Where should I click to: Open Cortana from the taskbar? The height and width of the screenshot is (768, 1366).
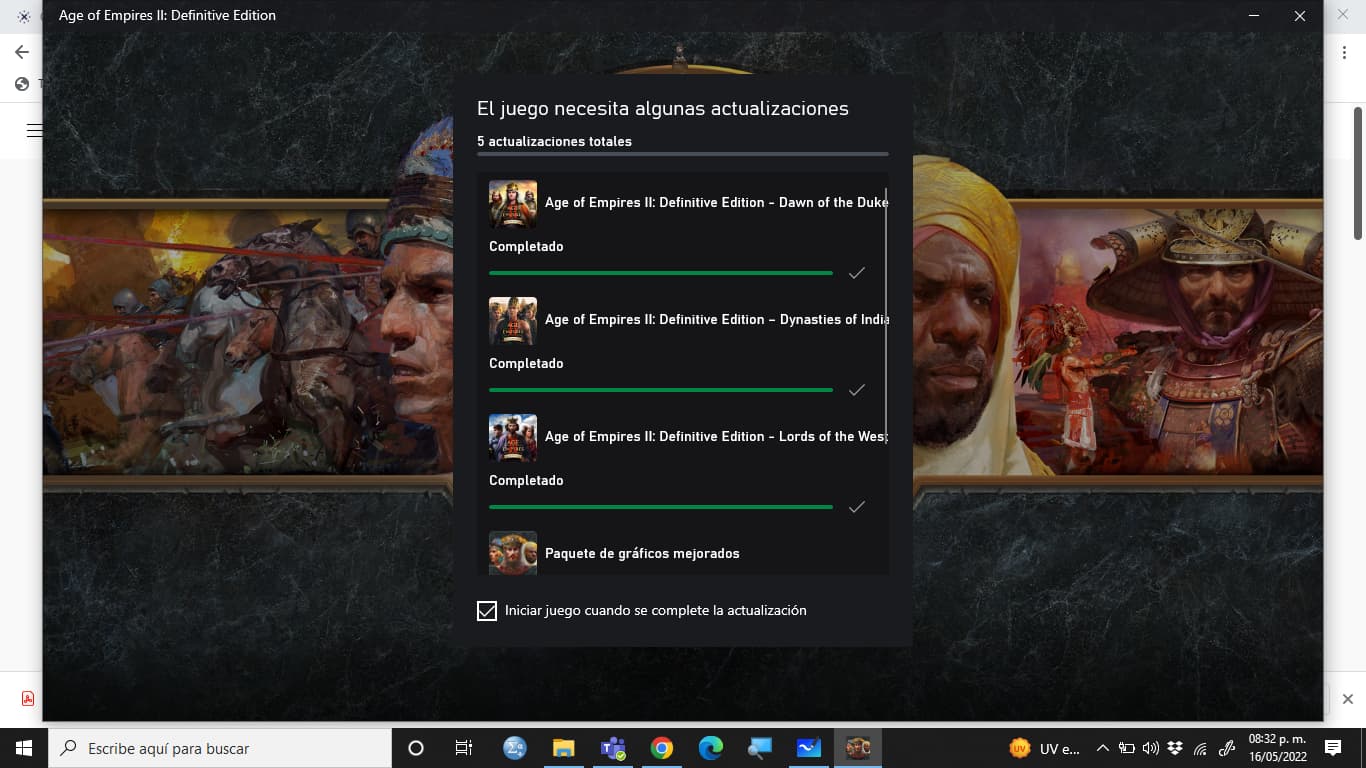pos(416,748)
